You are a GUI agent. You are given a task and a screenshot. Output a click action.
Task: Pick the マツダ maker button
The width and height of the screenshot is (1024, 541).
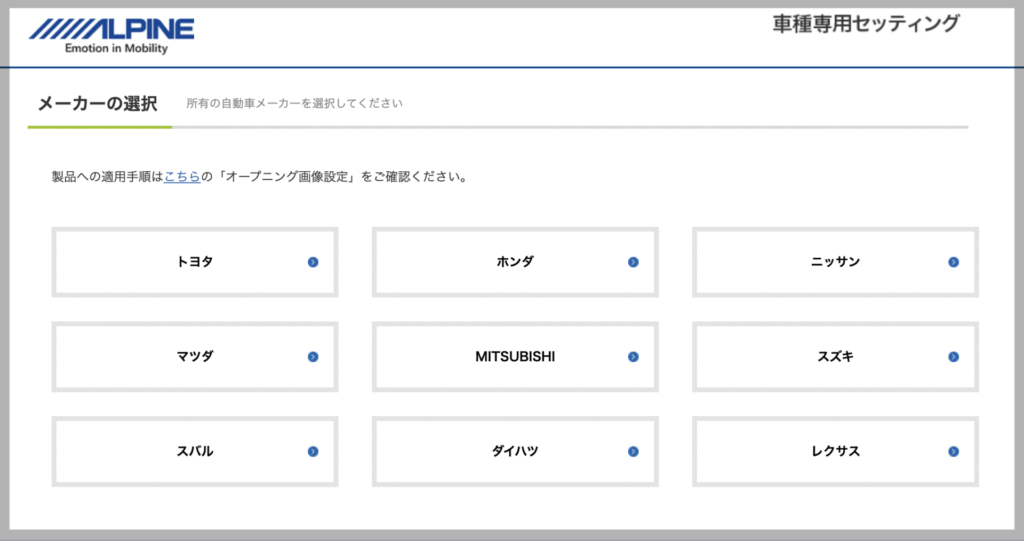[x=195, y=357]
